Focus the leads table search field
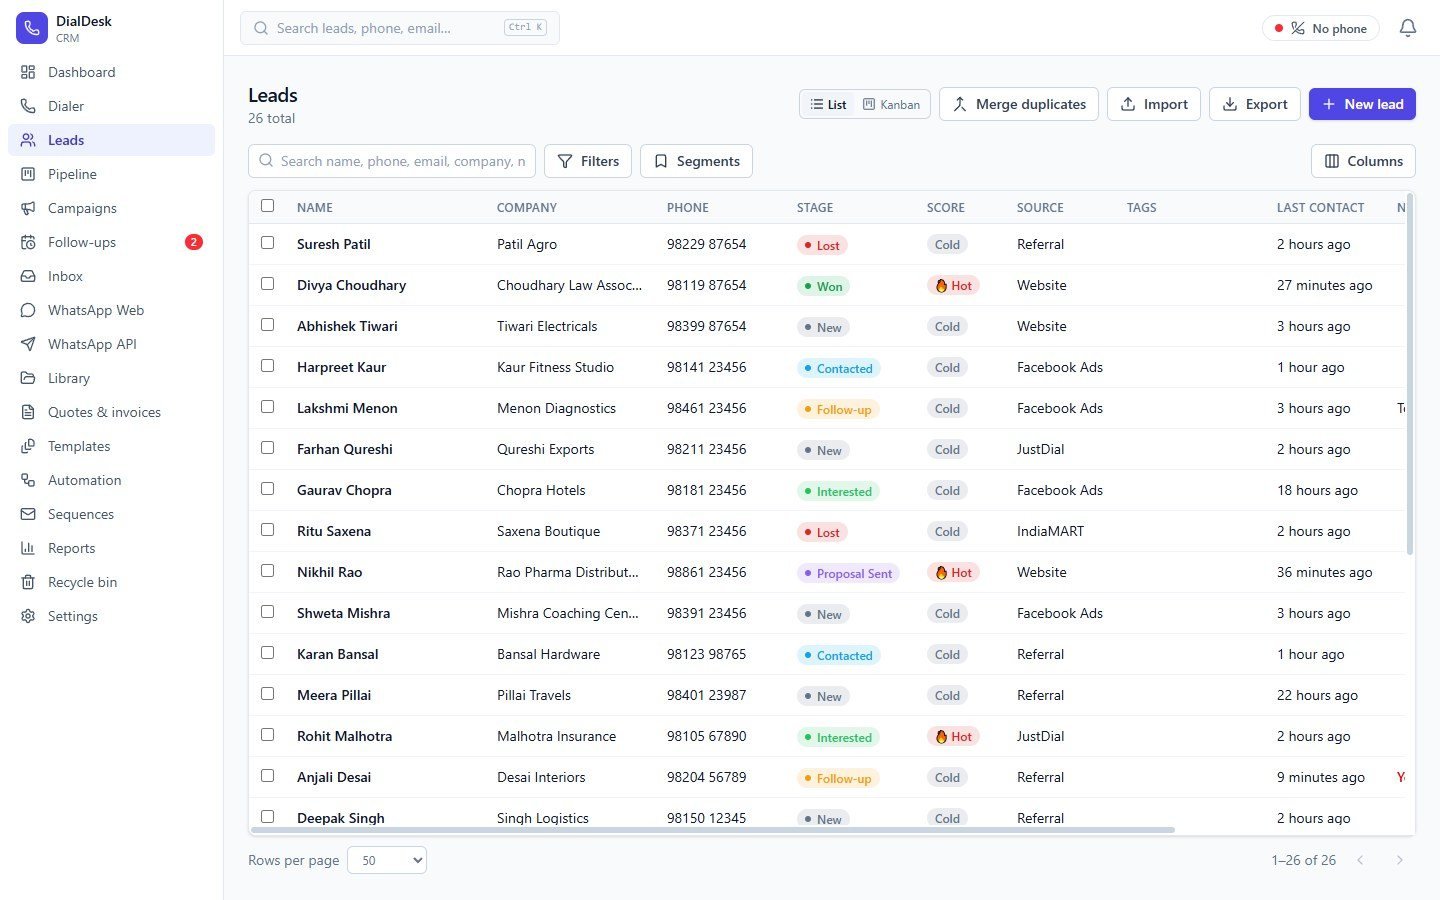Image resolution: width=1440 pixels, height=900 pixels. point(392,161)
